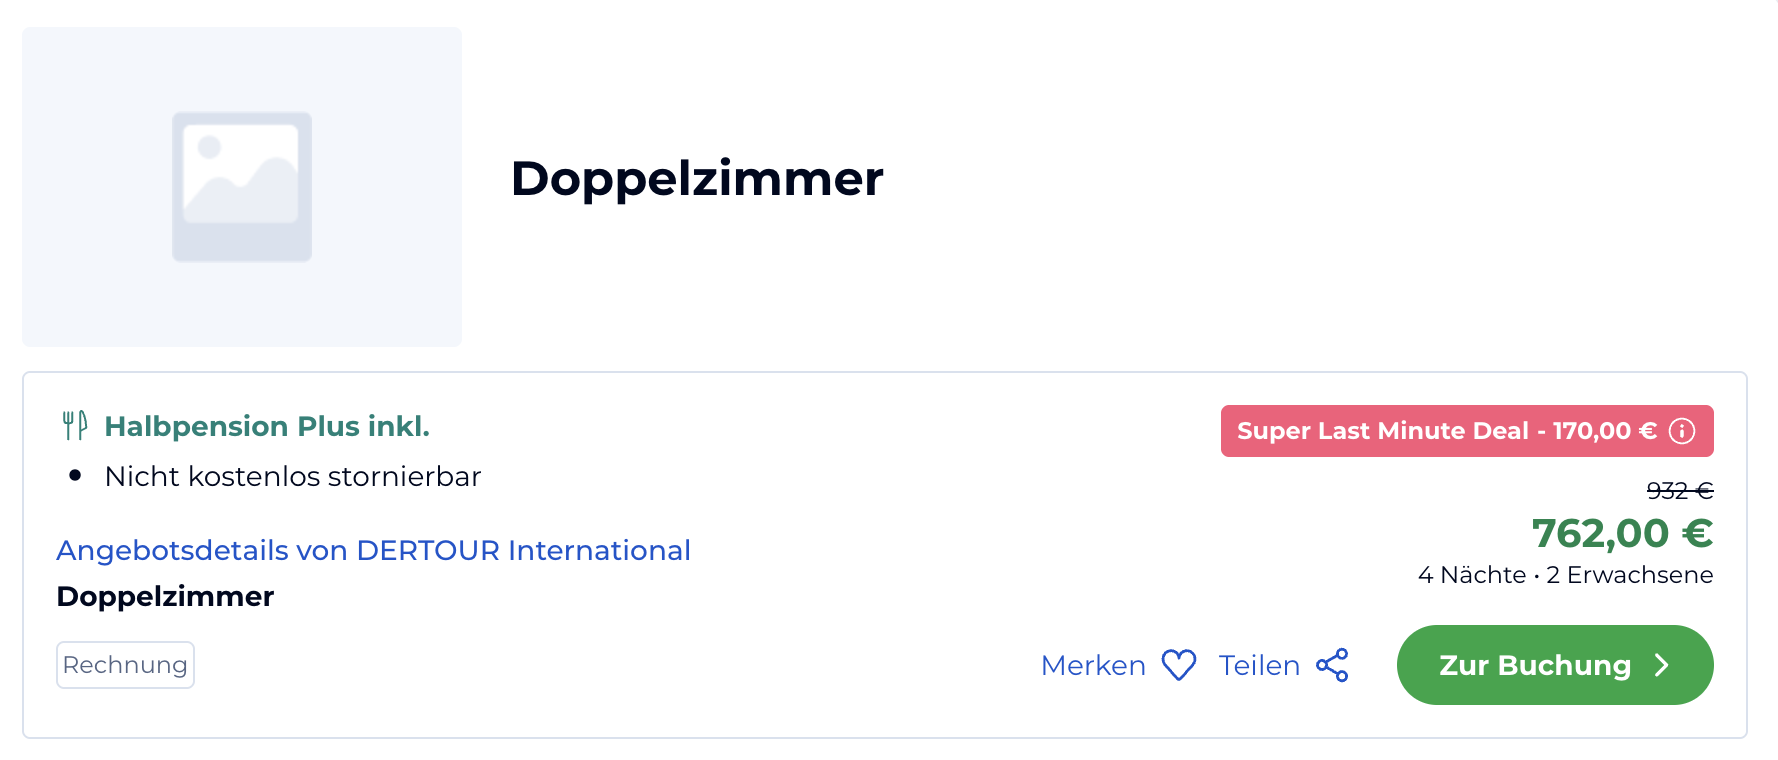This screenshot has width=1778, height=760.
Task: Click the placeholder room image icon
Action: (242, 187)
